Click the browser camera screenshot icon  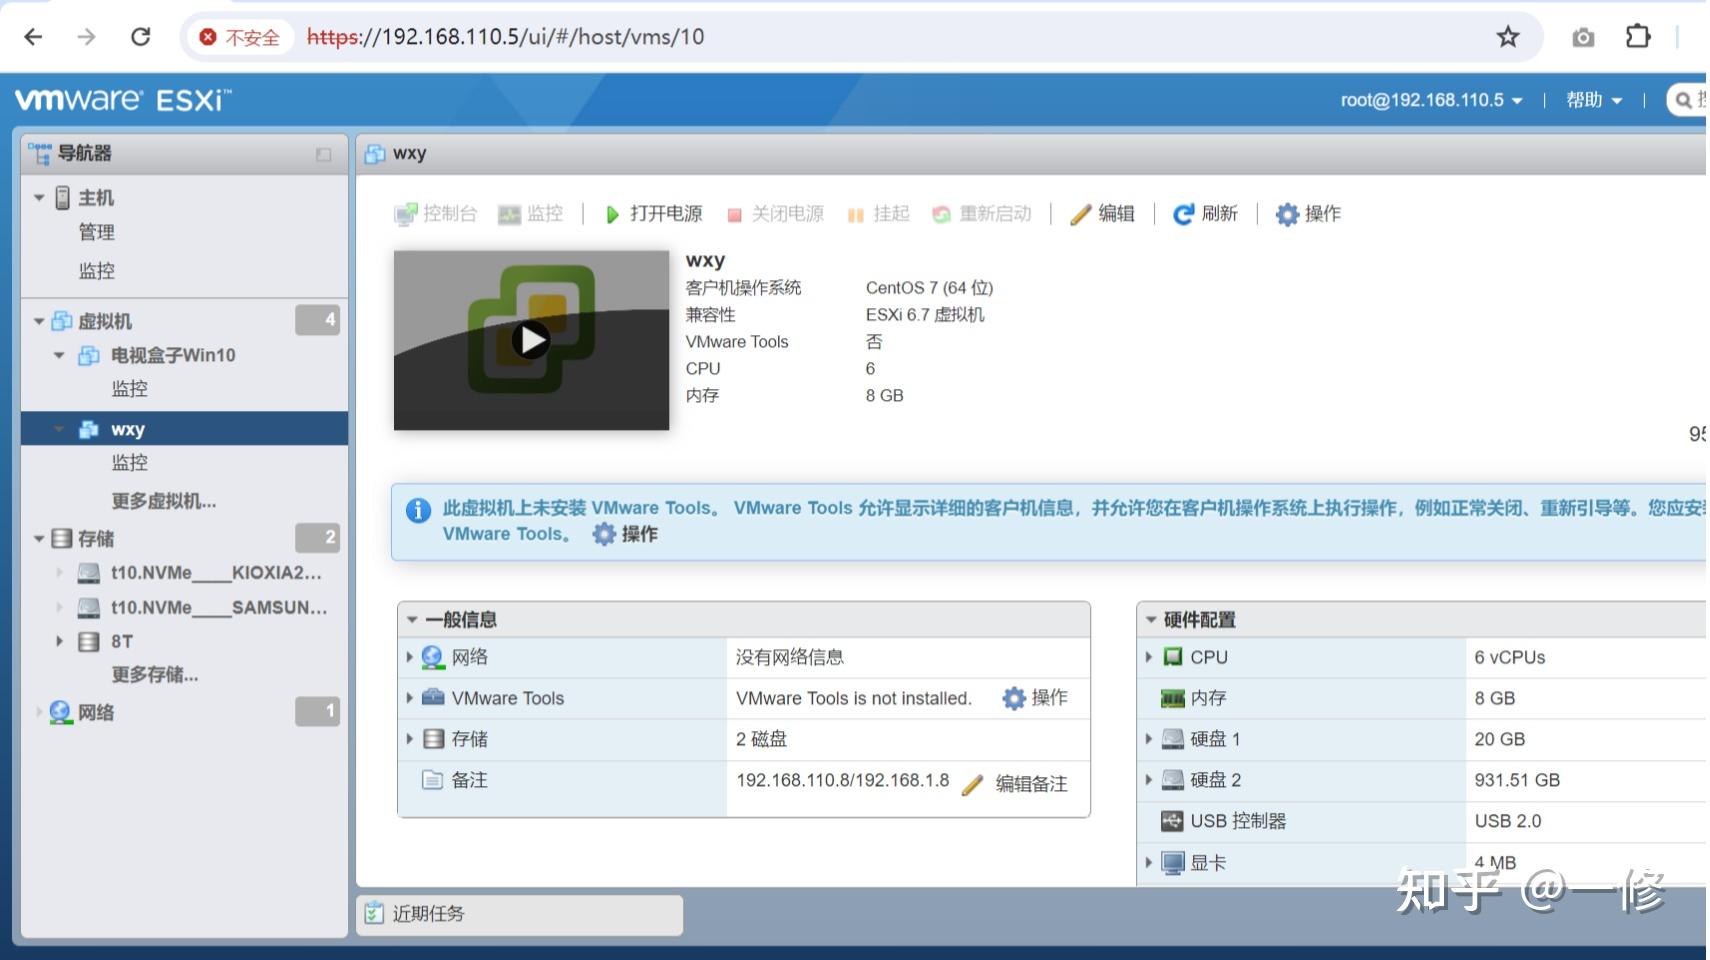tap(1582, 38)
